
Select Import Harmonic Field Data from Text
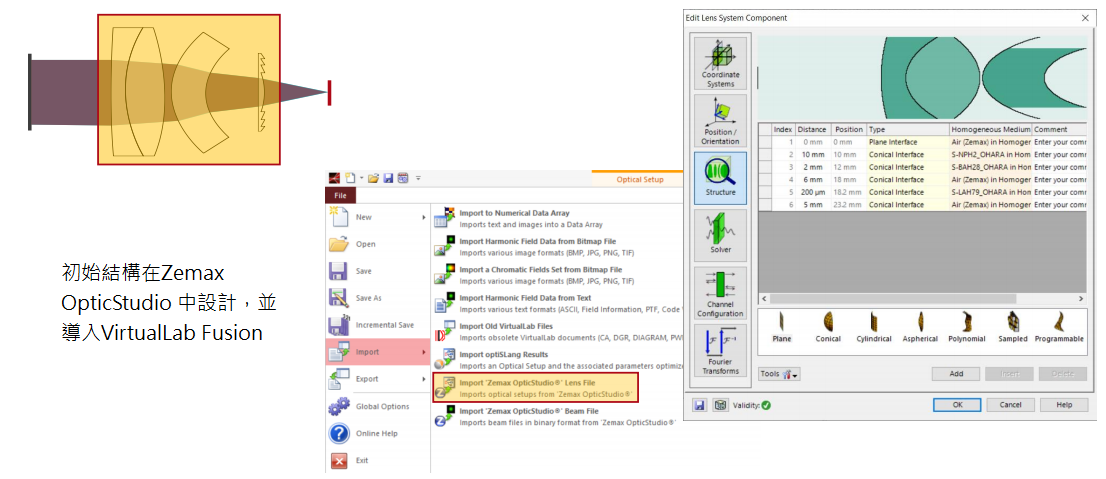pos(557,303)
